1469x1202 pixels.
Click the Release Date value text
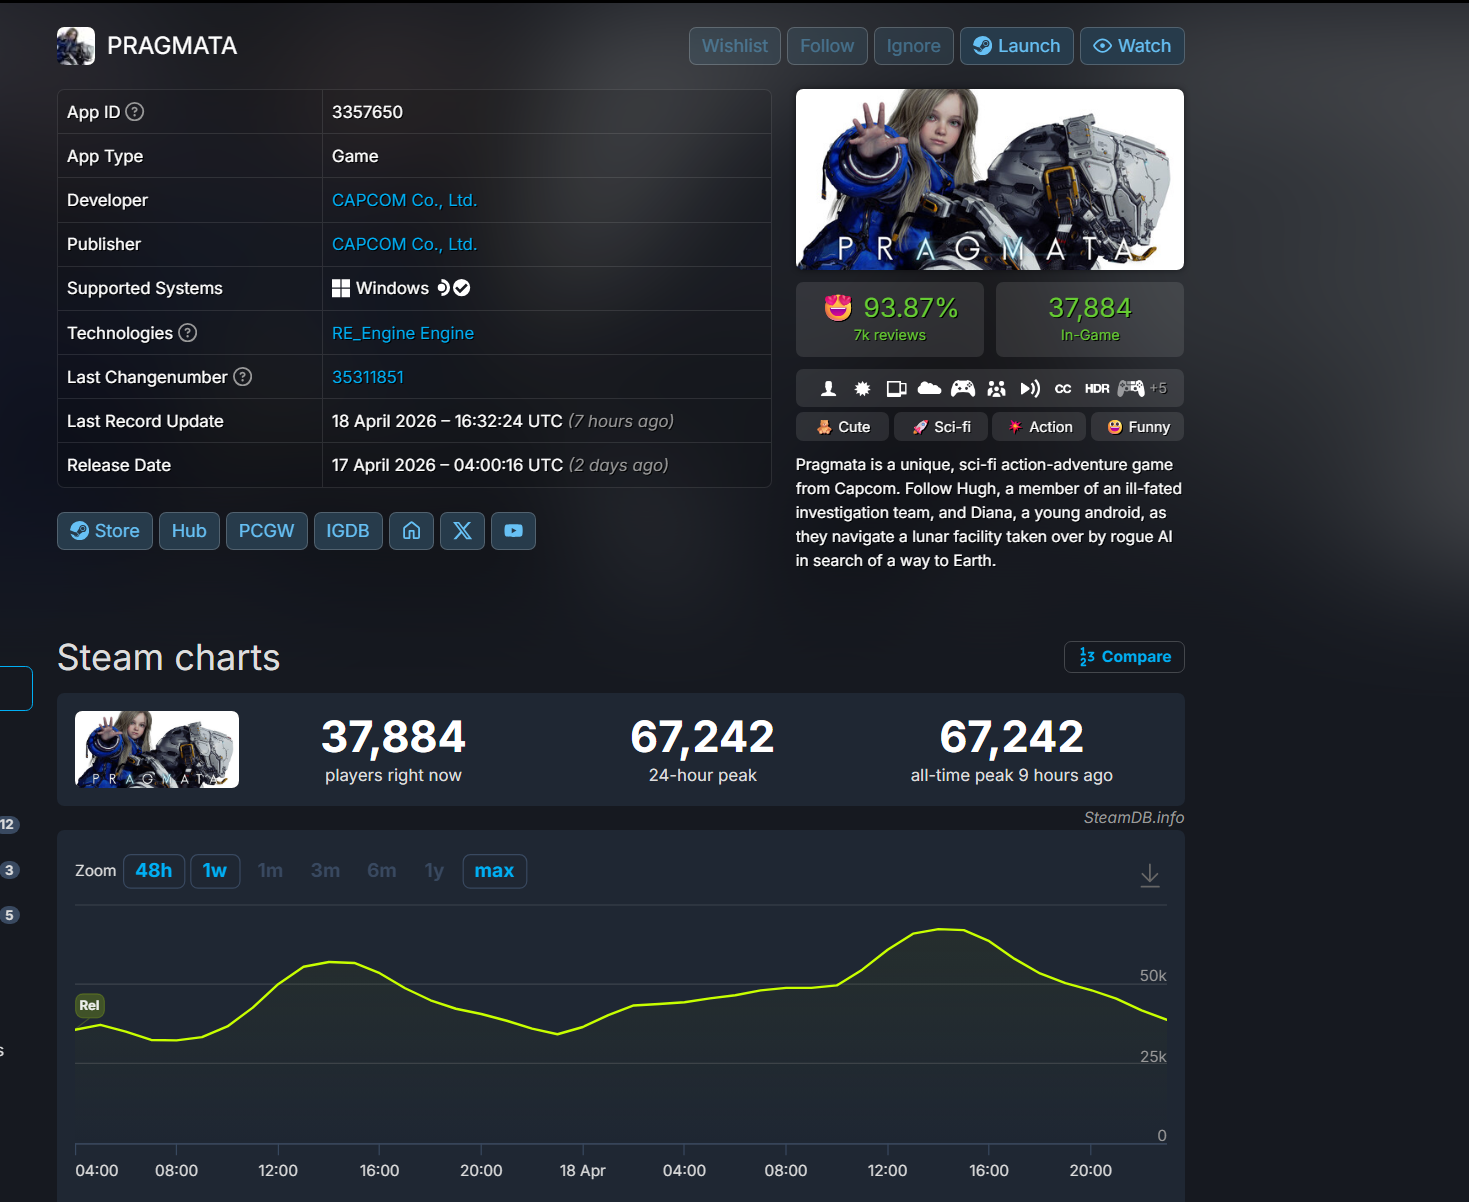(500, 465)
